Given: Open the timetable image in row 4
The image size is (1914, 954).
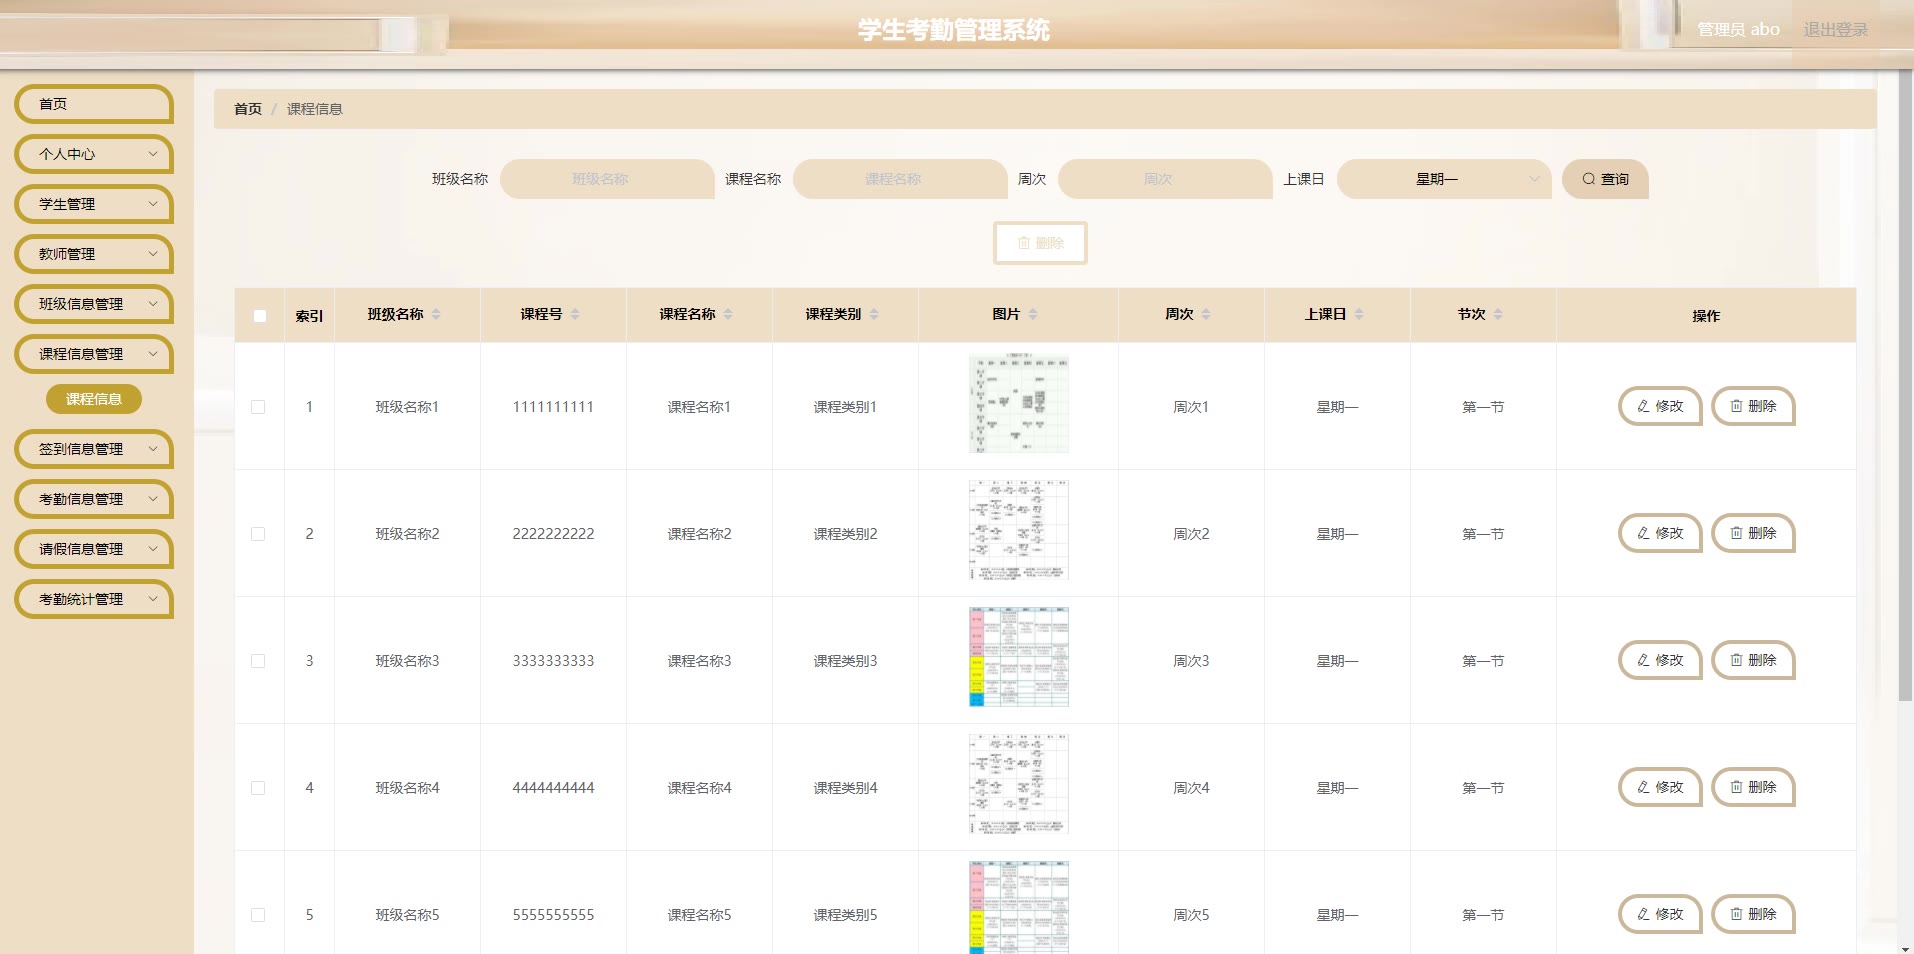Looking at the screenshot, I should tap(1018, 784).
